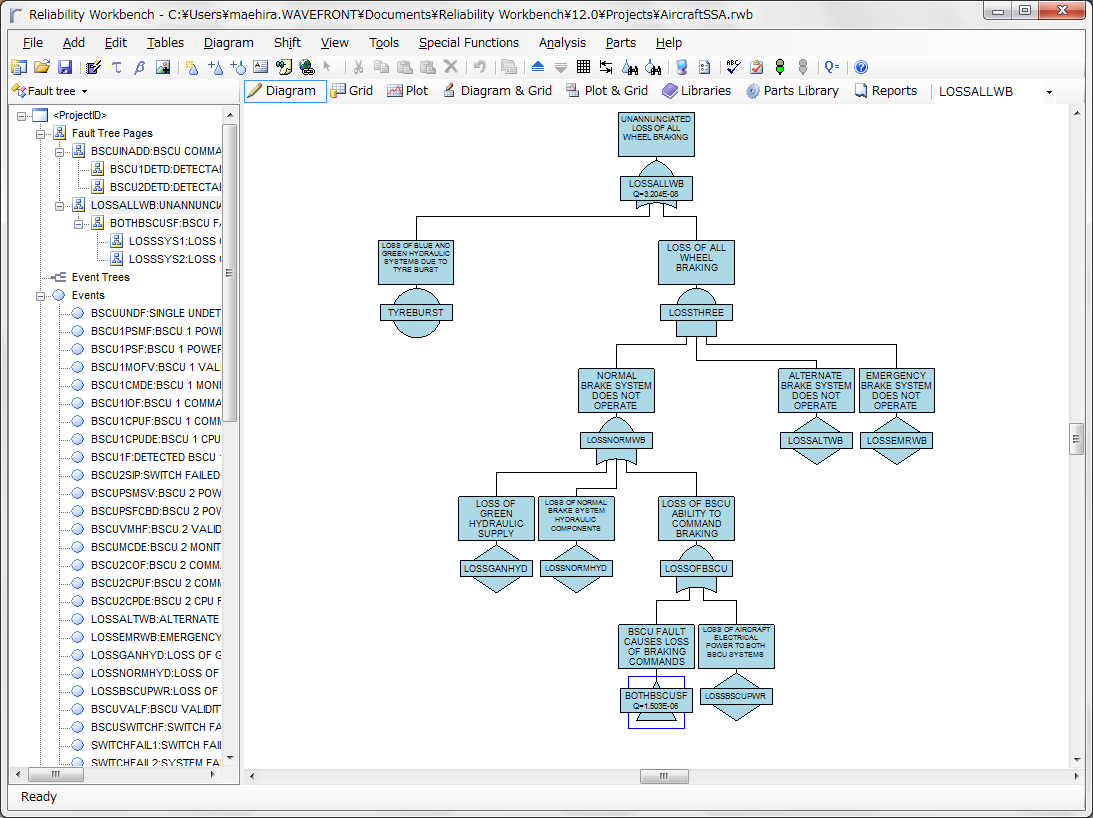Click the diagram vertical scrollbar thumb
1093x818 pixels.
[x=1076, y=439]
